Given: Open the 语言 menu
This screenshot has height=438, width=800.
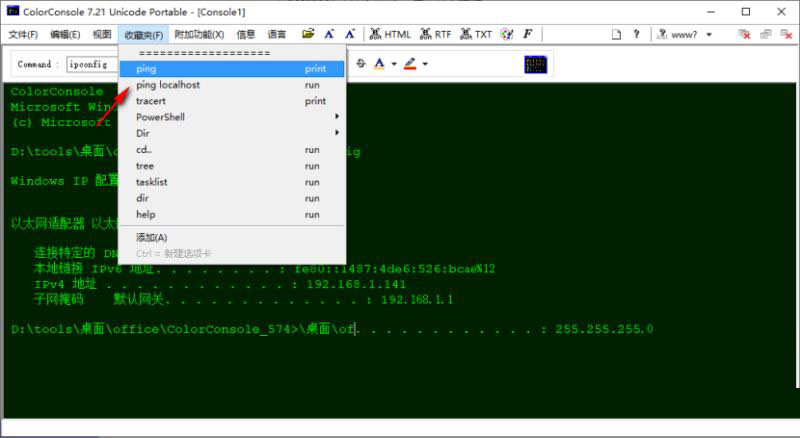Looking at the screenshot, I should tap(277, 35).
